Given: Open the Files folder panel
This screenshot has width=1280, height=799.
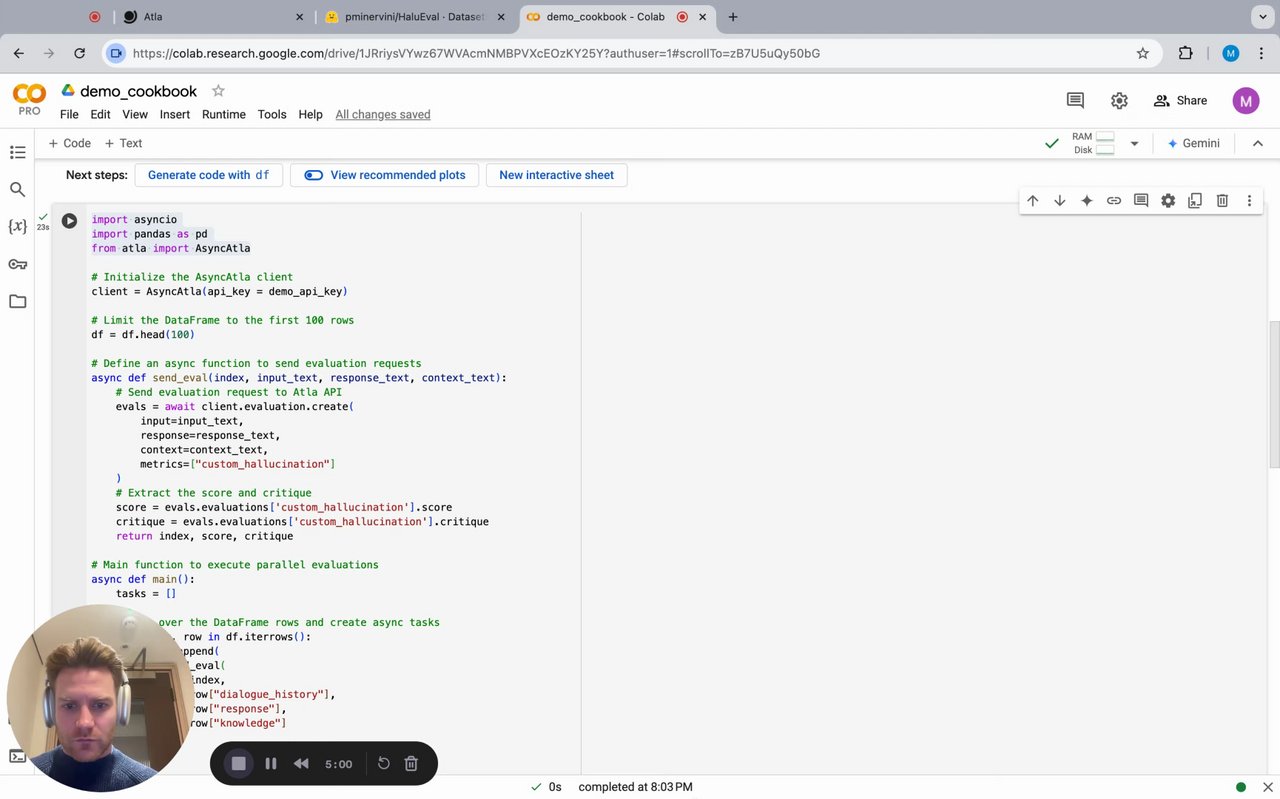Looking at the screenshot, I should [x=17, y=301].
